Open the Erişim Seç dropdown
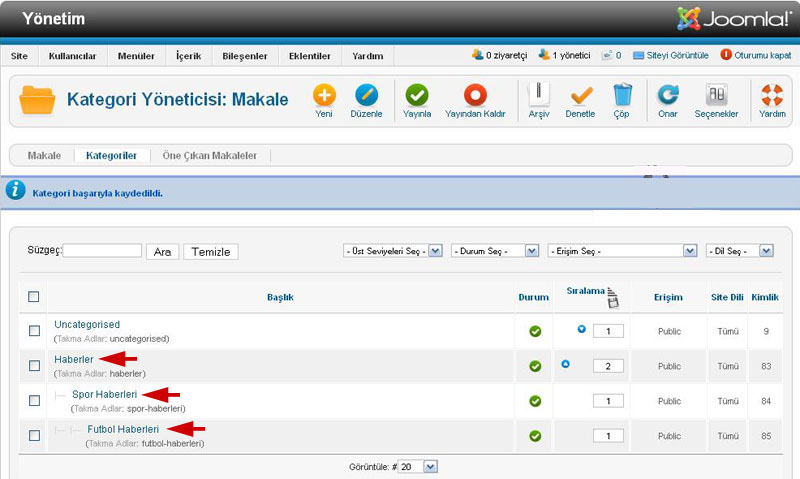Screen dimensions: 800x479 (x=622, y=251)
